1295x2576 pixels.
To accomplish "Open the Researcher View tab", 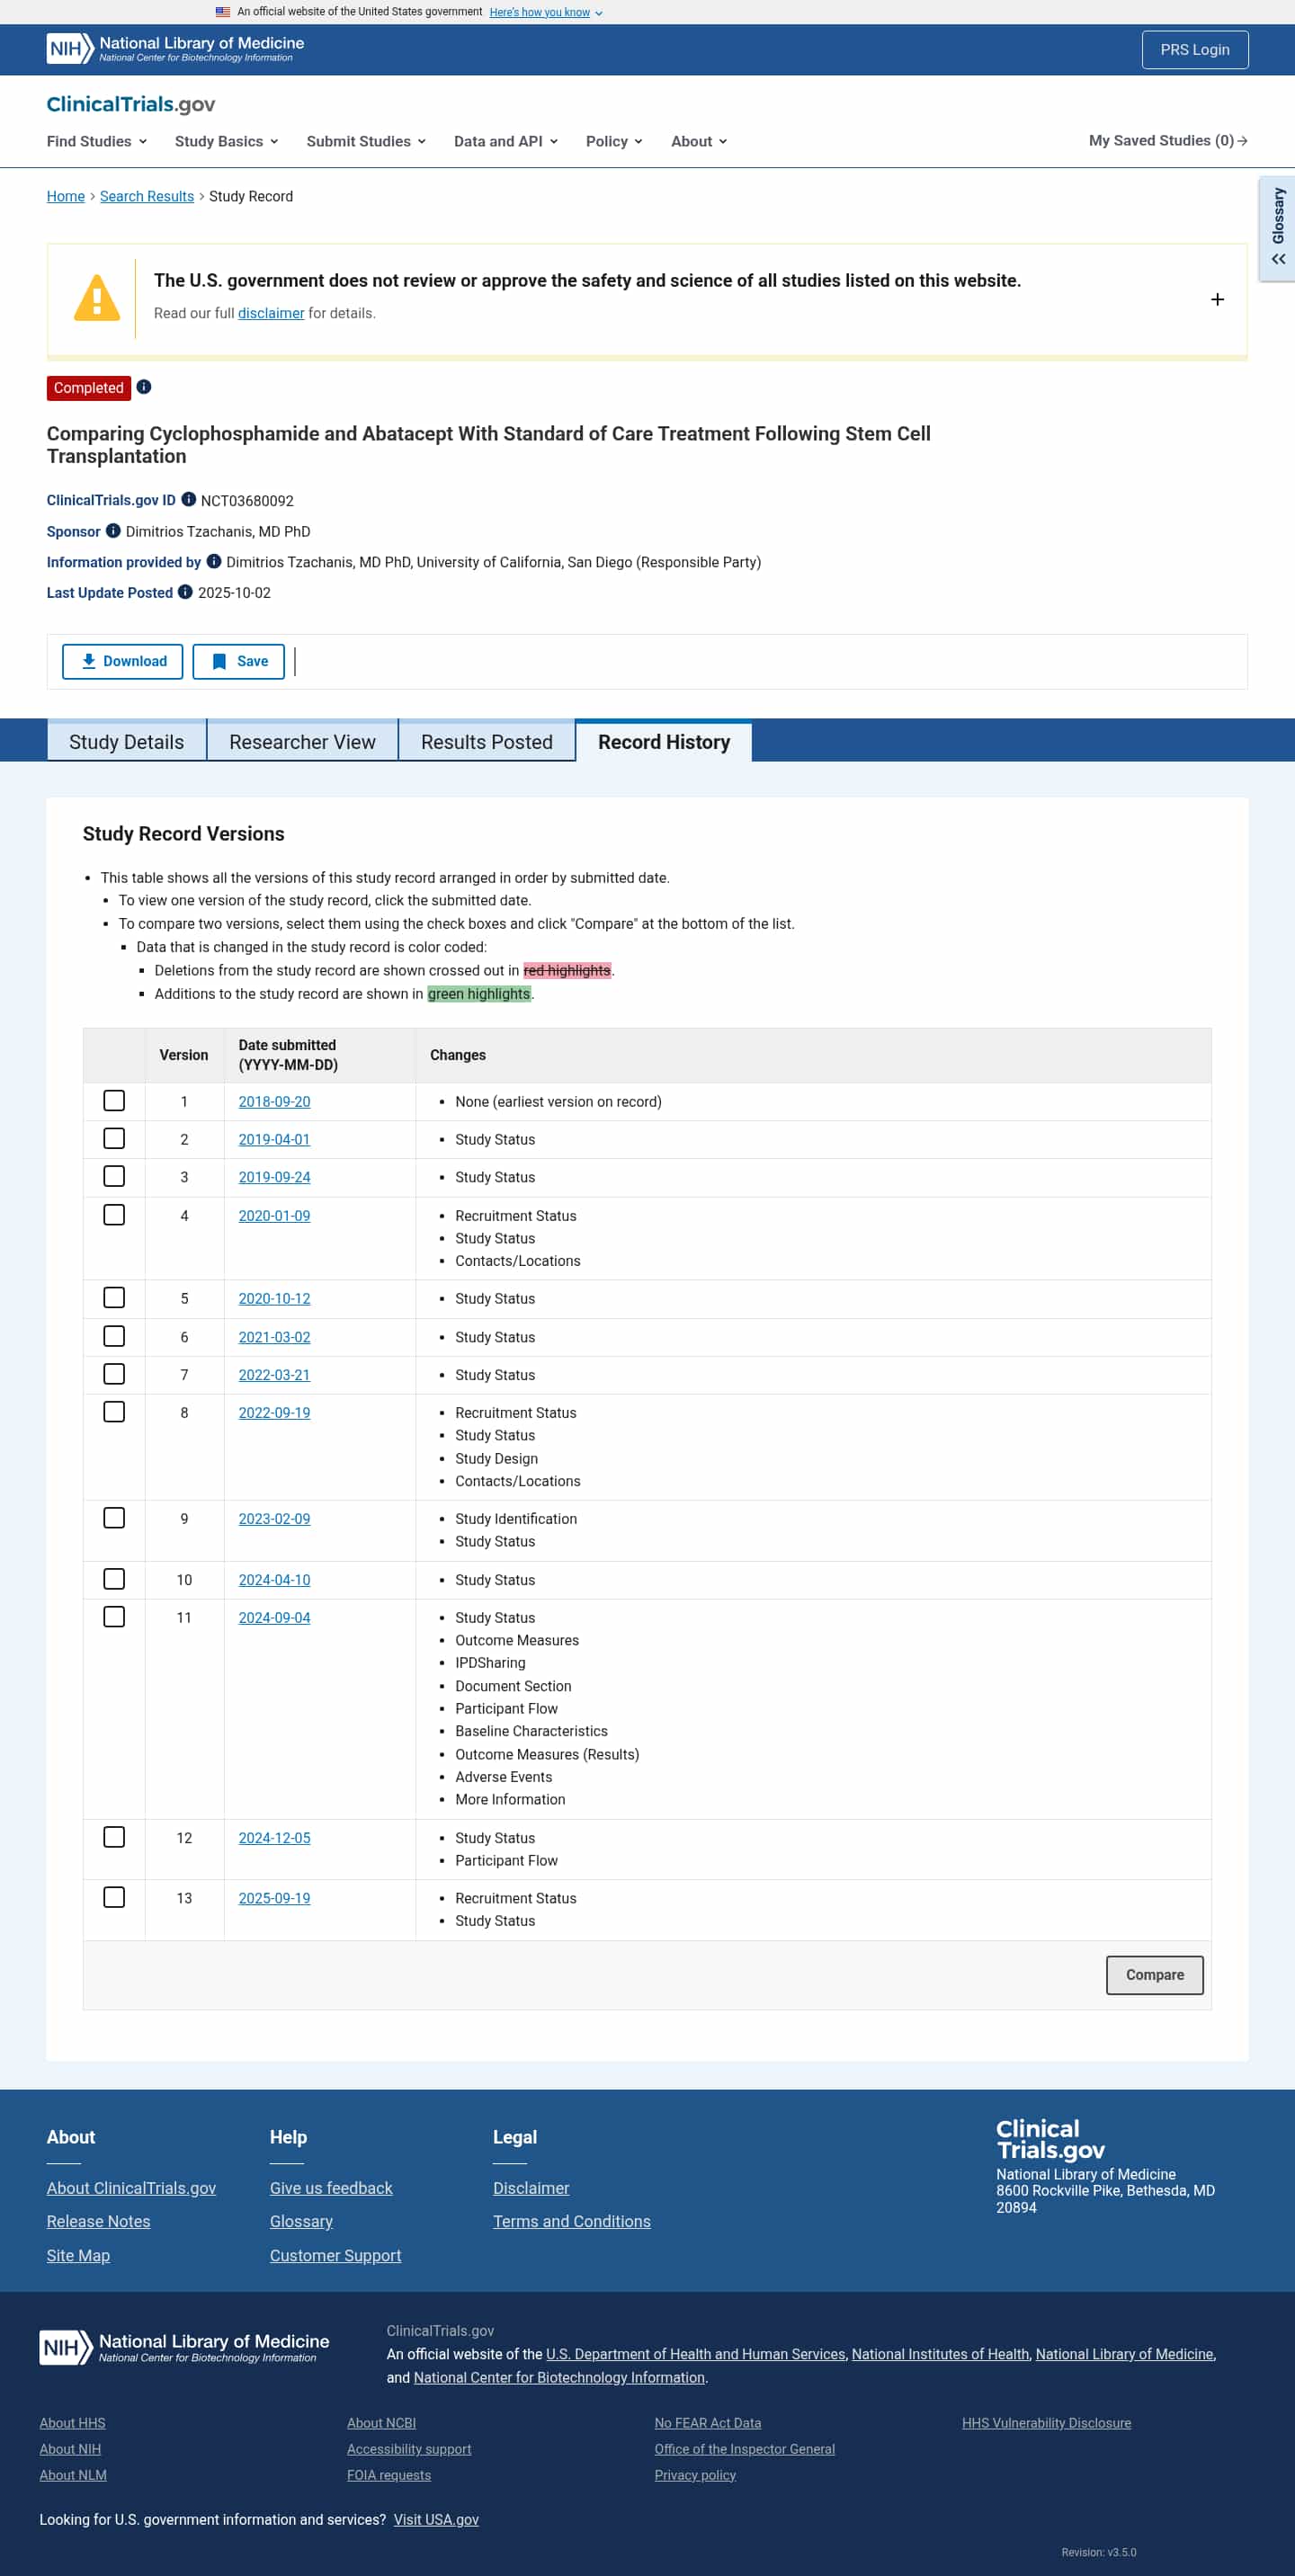I will point(302,741).
